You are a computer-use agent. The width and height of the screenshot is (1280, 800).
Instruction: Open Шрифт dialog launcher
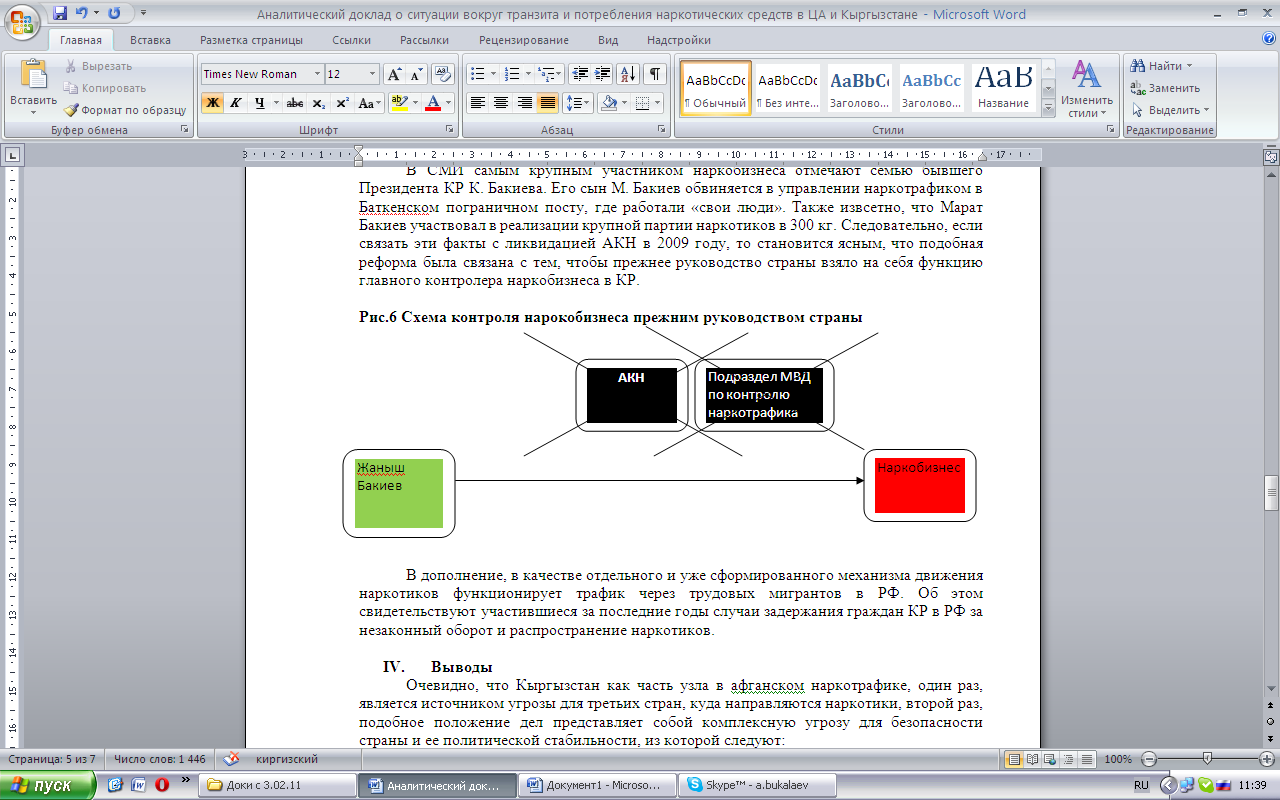tap(451, 130)
